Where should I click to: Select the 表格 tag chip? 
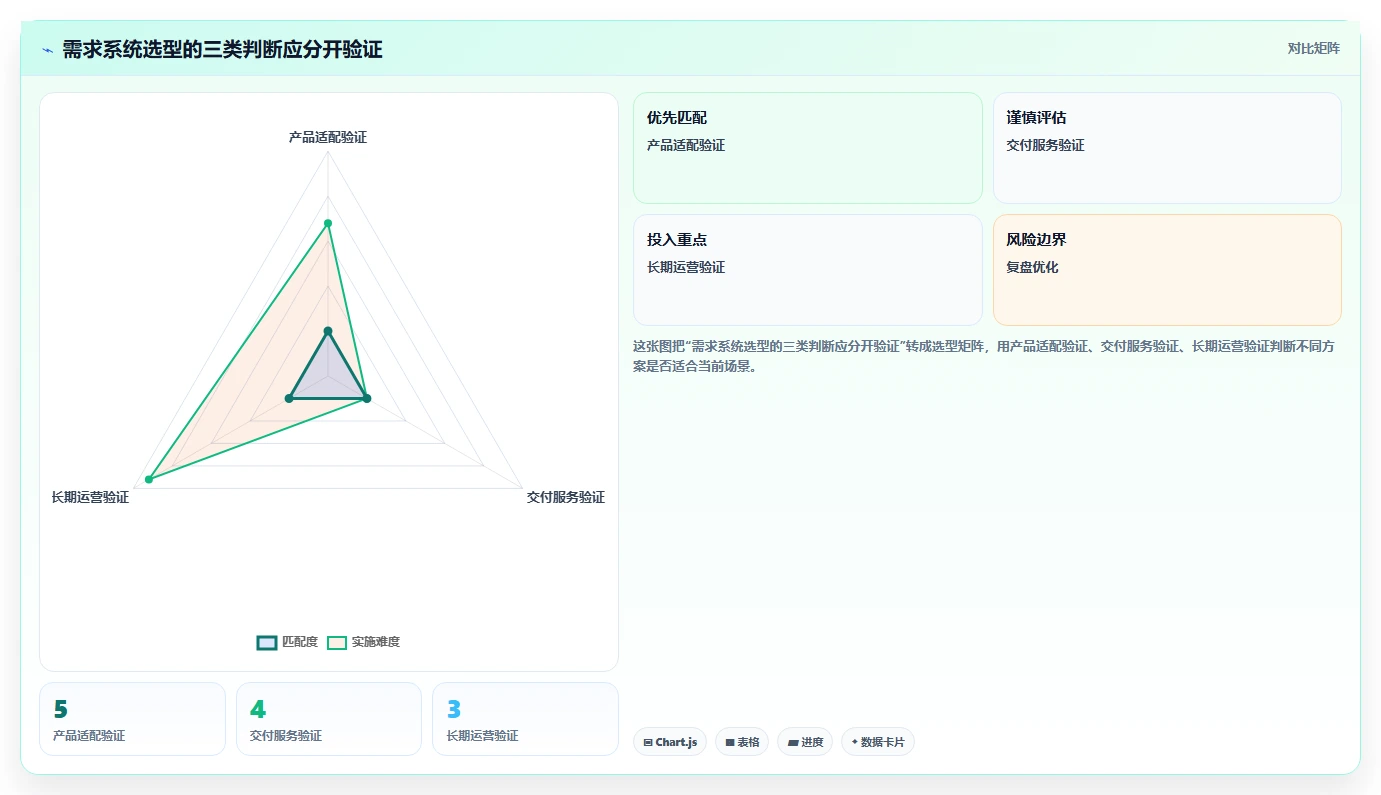tap(742, 742)
